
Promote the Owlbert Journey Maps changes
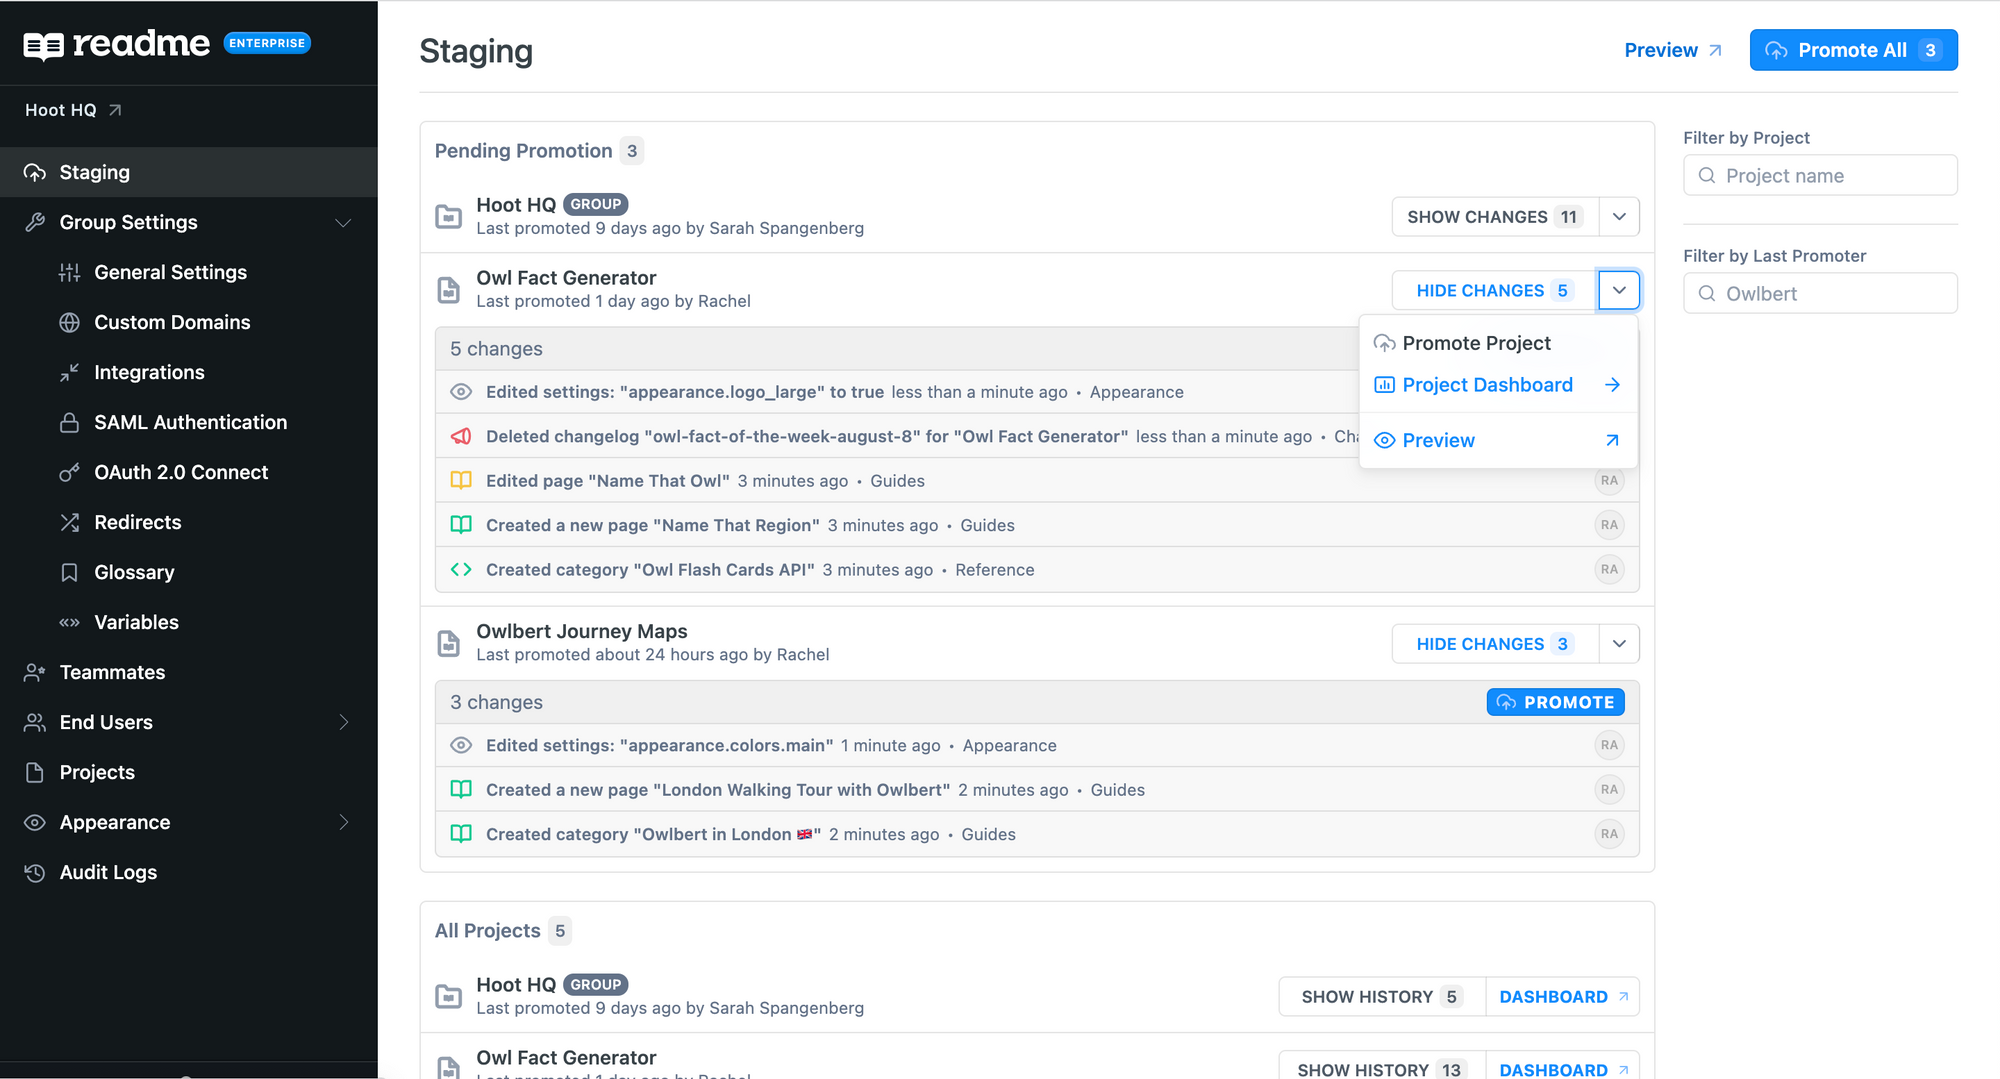[1555, 702]
